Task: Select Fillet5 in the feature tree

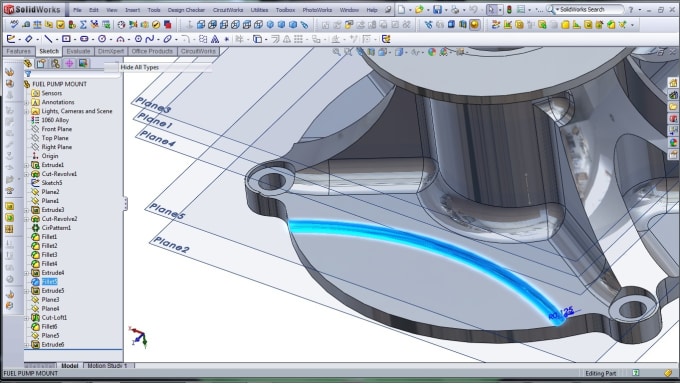Action: [x=49, y=282]
